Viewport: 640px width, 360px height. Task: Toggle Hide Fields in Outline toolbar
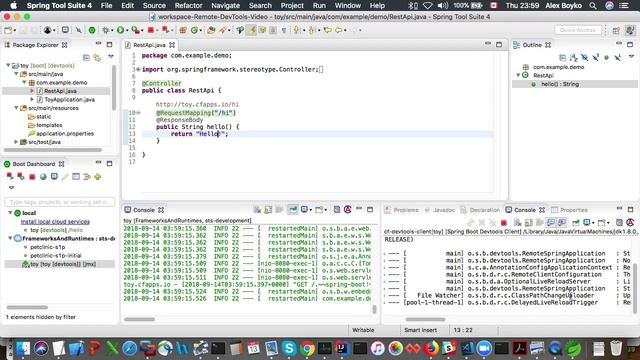pyautogui.click(x=584, y=58)
